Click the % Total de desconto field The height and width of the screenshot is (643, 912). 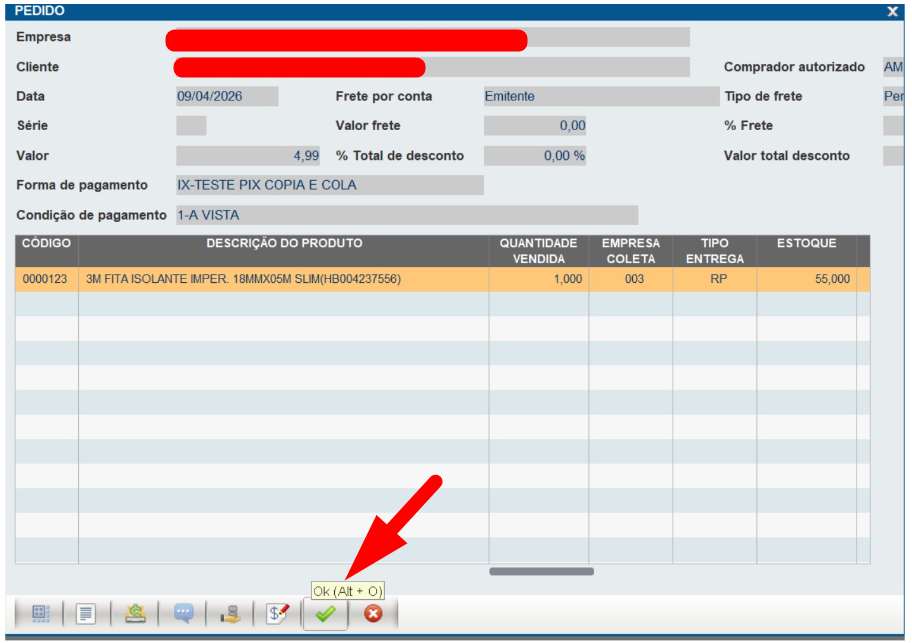[x=534, y=156]
